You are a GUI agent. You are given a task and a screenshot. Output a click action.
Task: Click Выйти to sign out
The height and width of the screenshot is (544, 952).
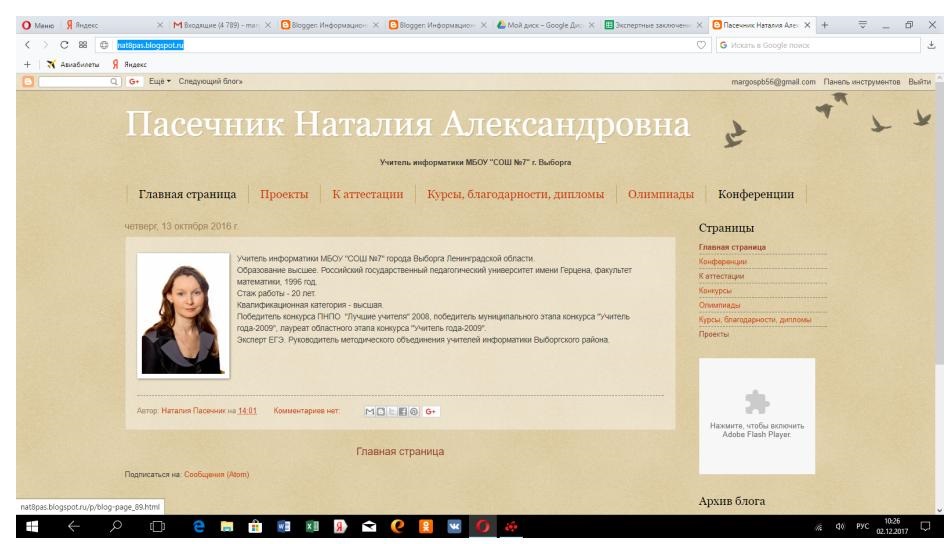[x=919, y=82]
